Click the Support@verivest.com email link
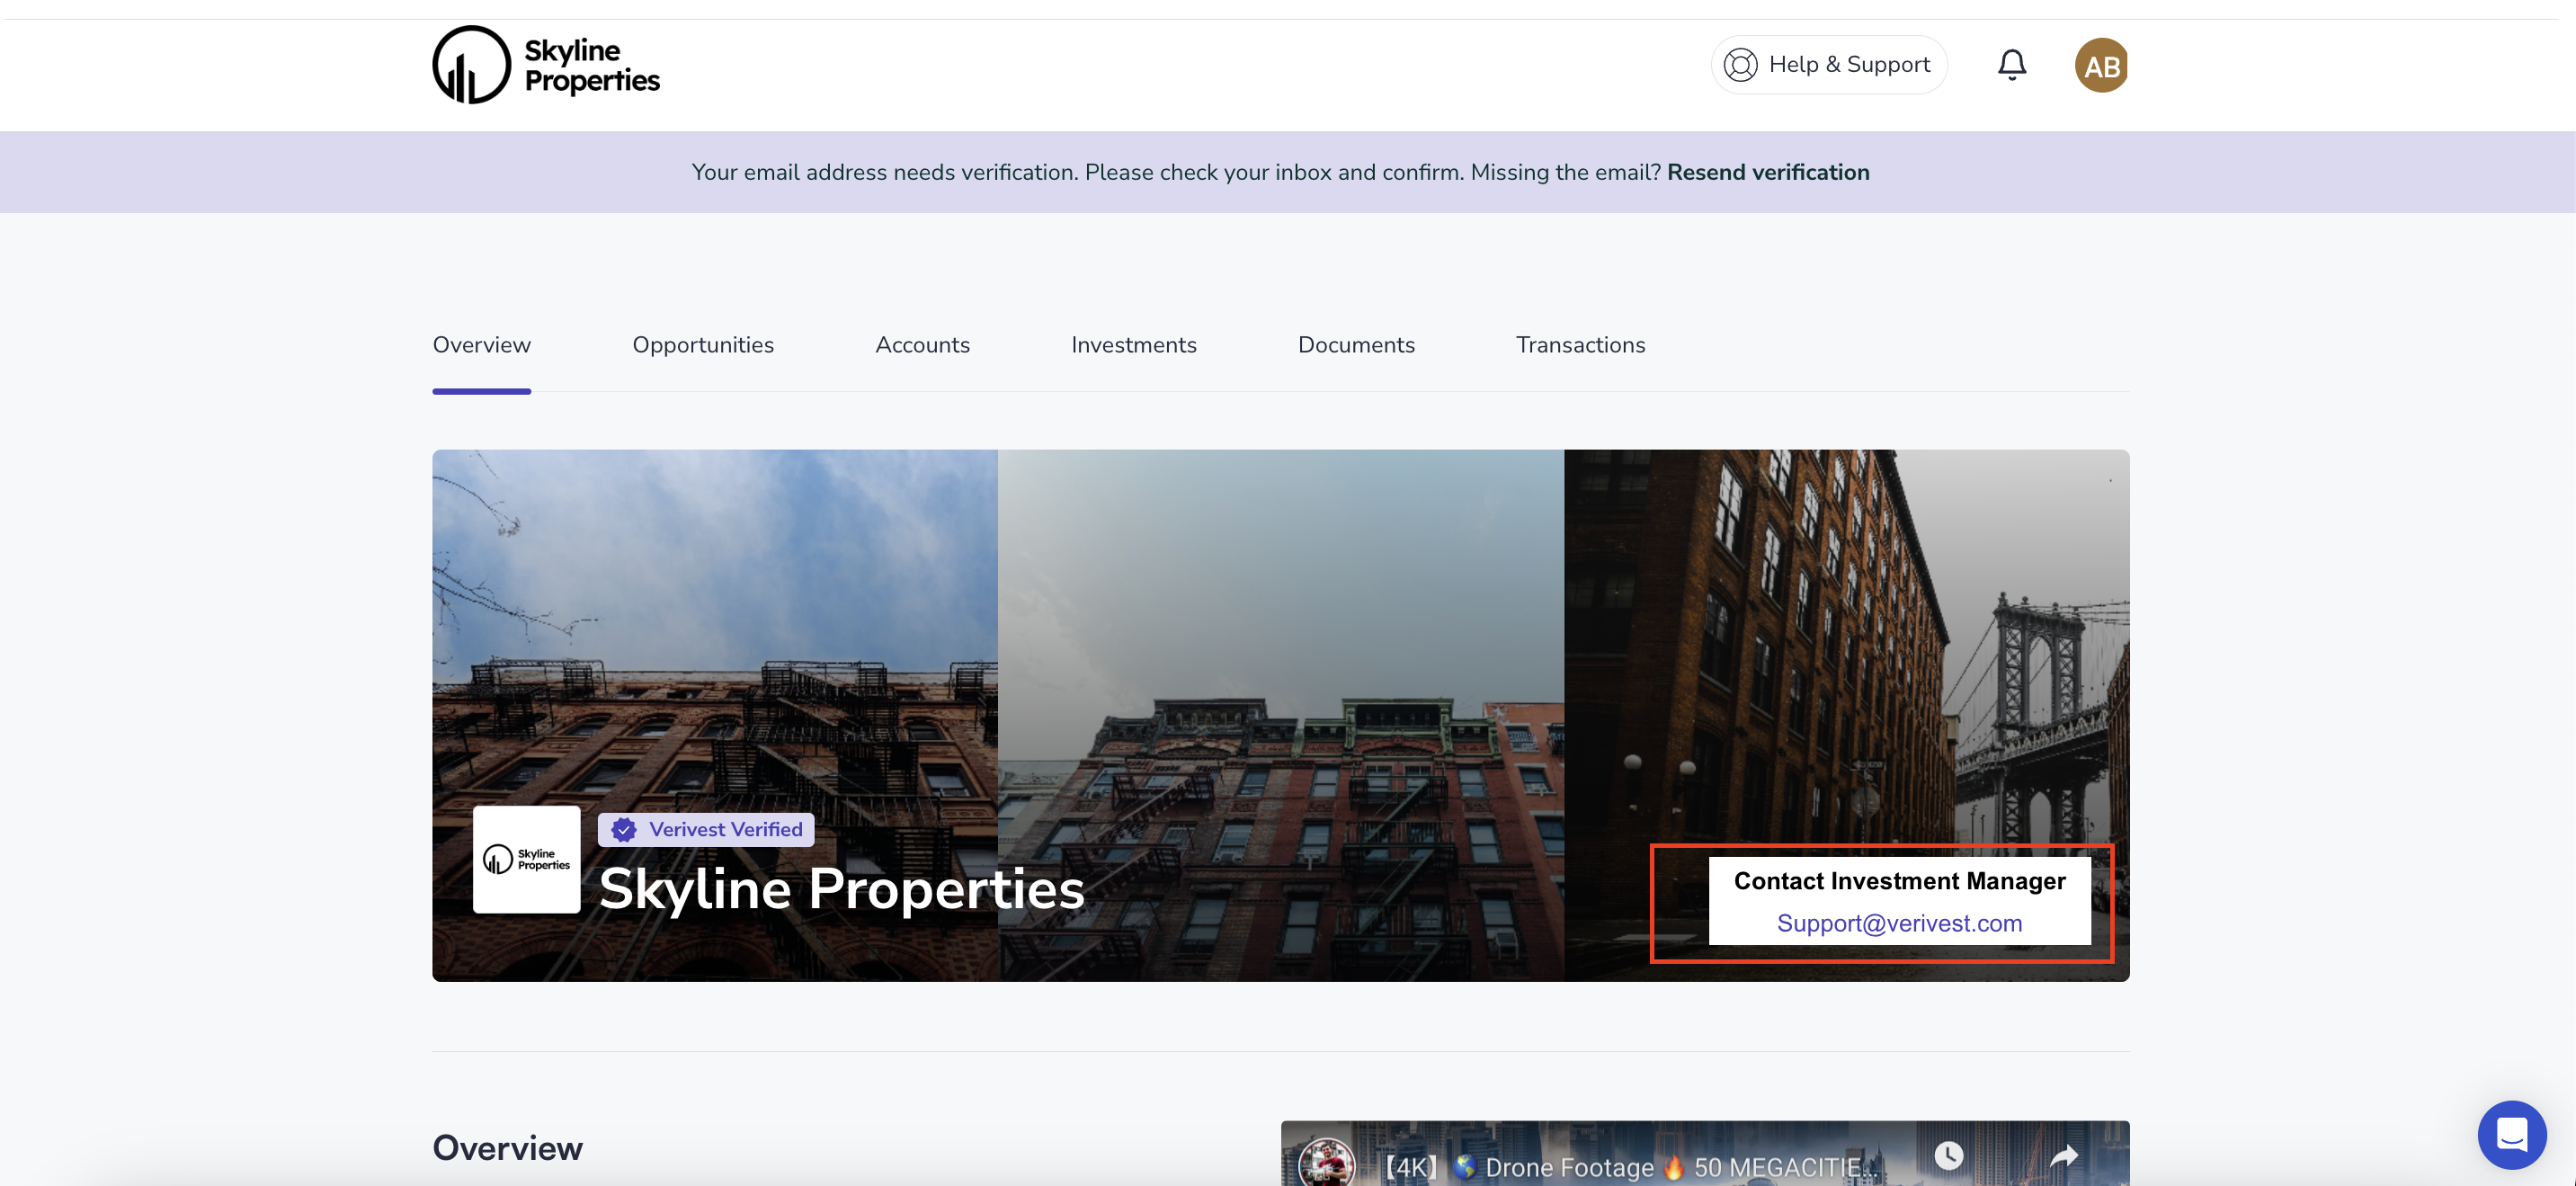This screenshot has height=1186, width=2576. coord(1898,923)
